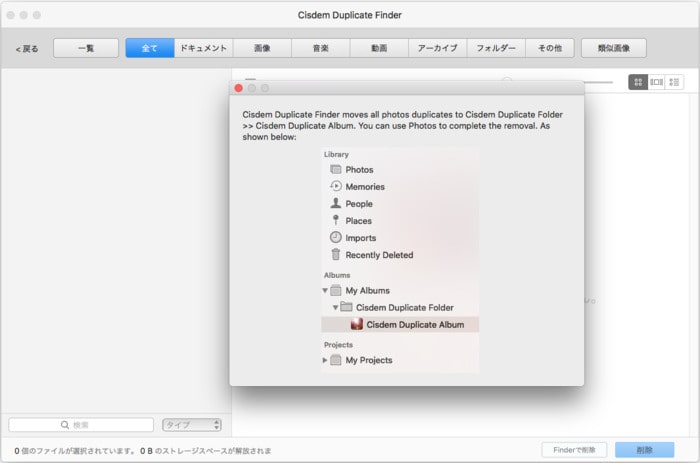Collapse the My Albums disclosure triangle
Screen dimensions: 700x463
click(325, 290)
